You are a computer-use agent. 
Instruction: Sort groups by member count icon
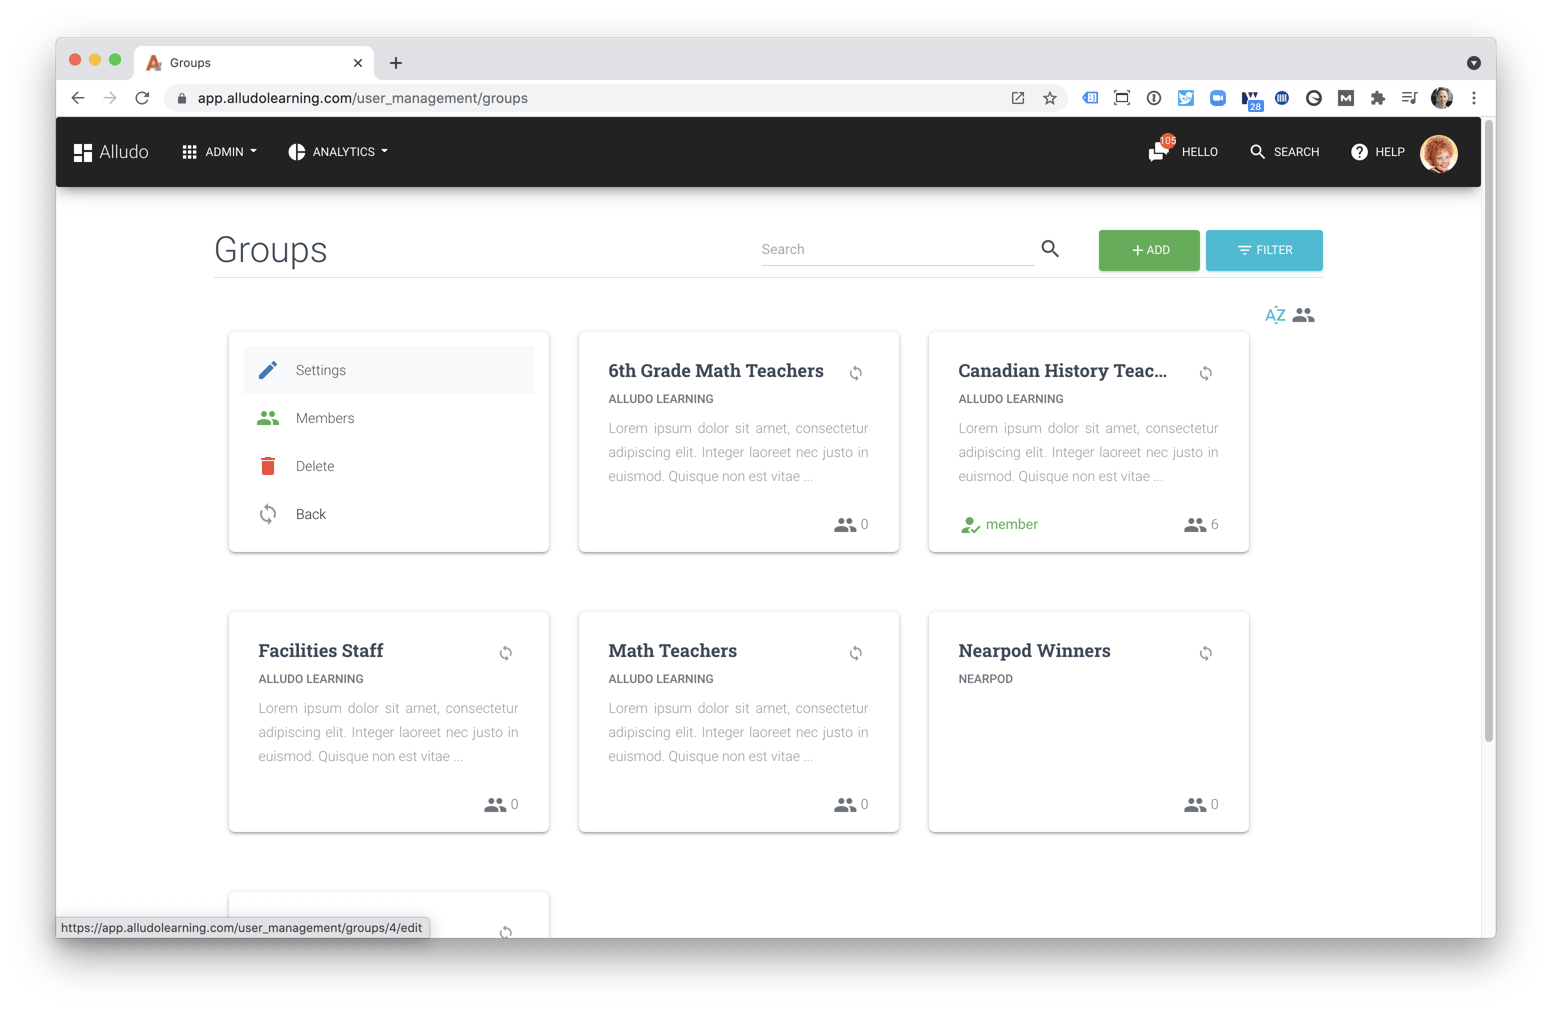tap(1303, 315)
